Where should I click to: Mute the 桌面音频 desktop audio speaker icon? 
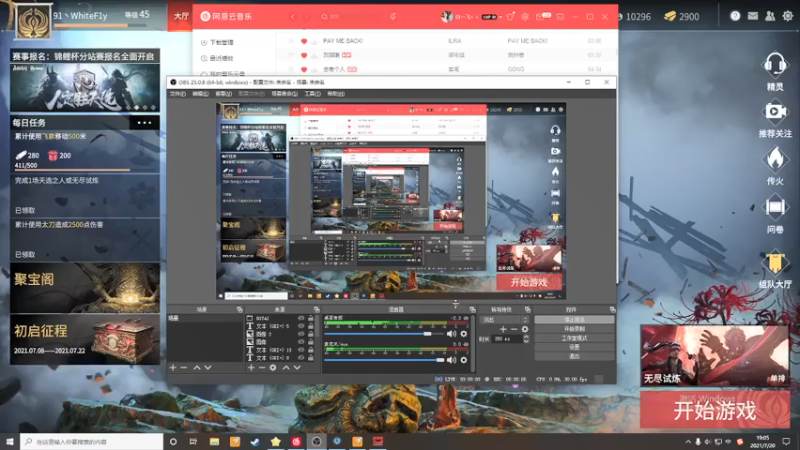click(452, 334)
